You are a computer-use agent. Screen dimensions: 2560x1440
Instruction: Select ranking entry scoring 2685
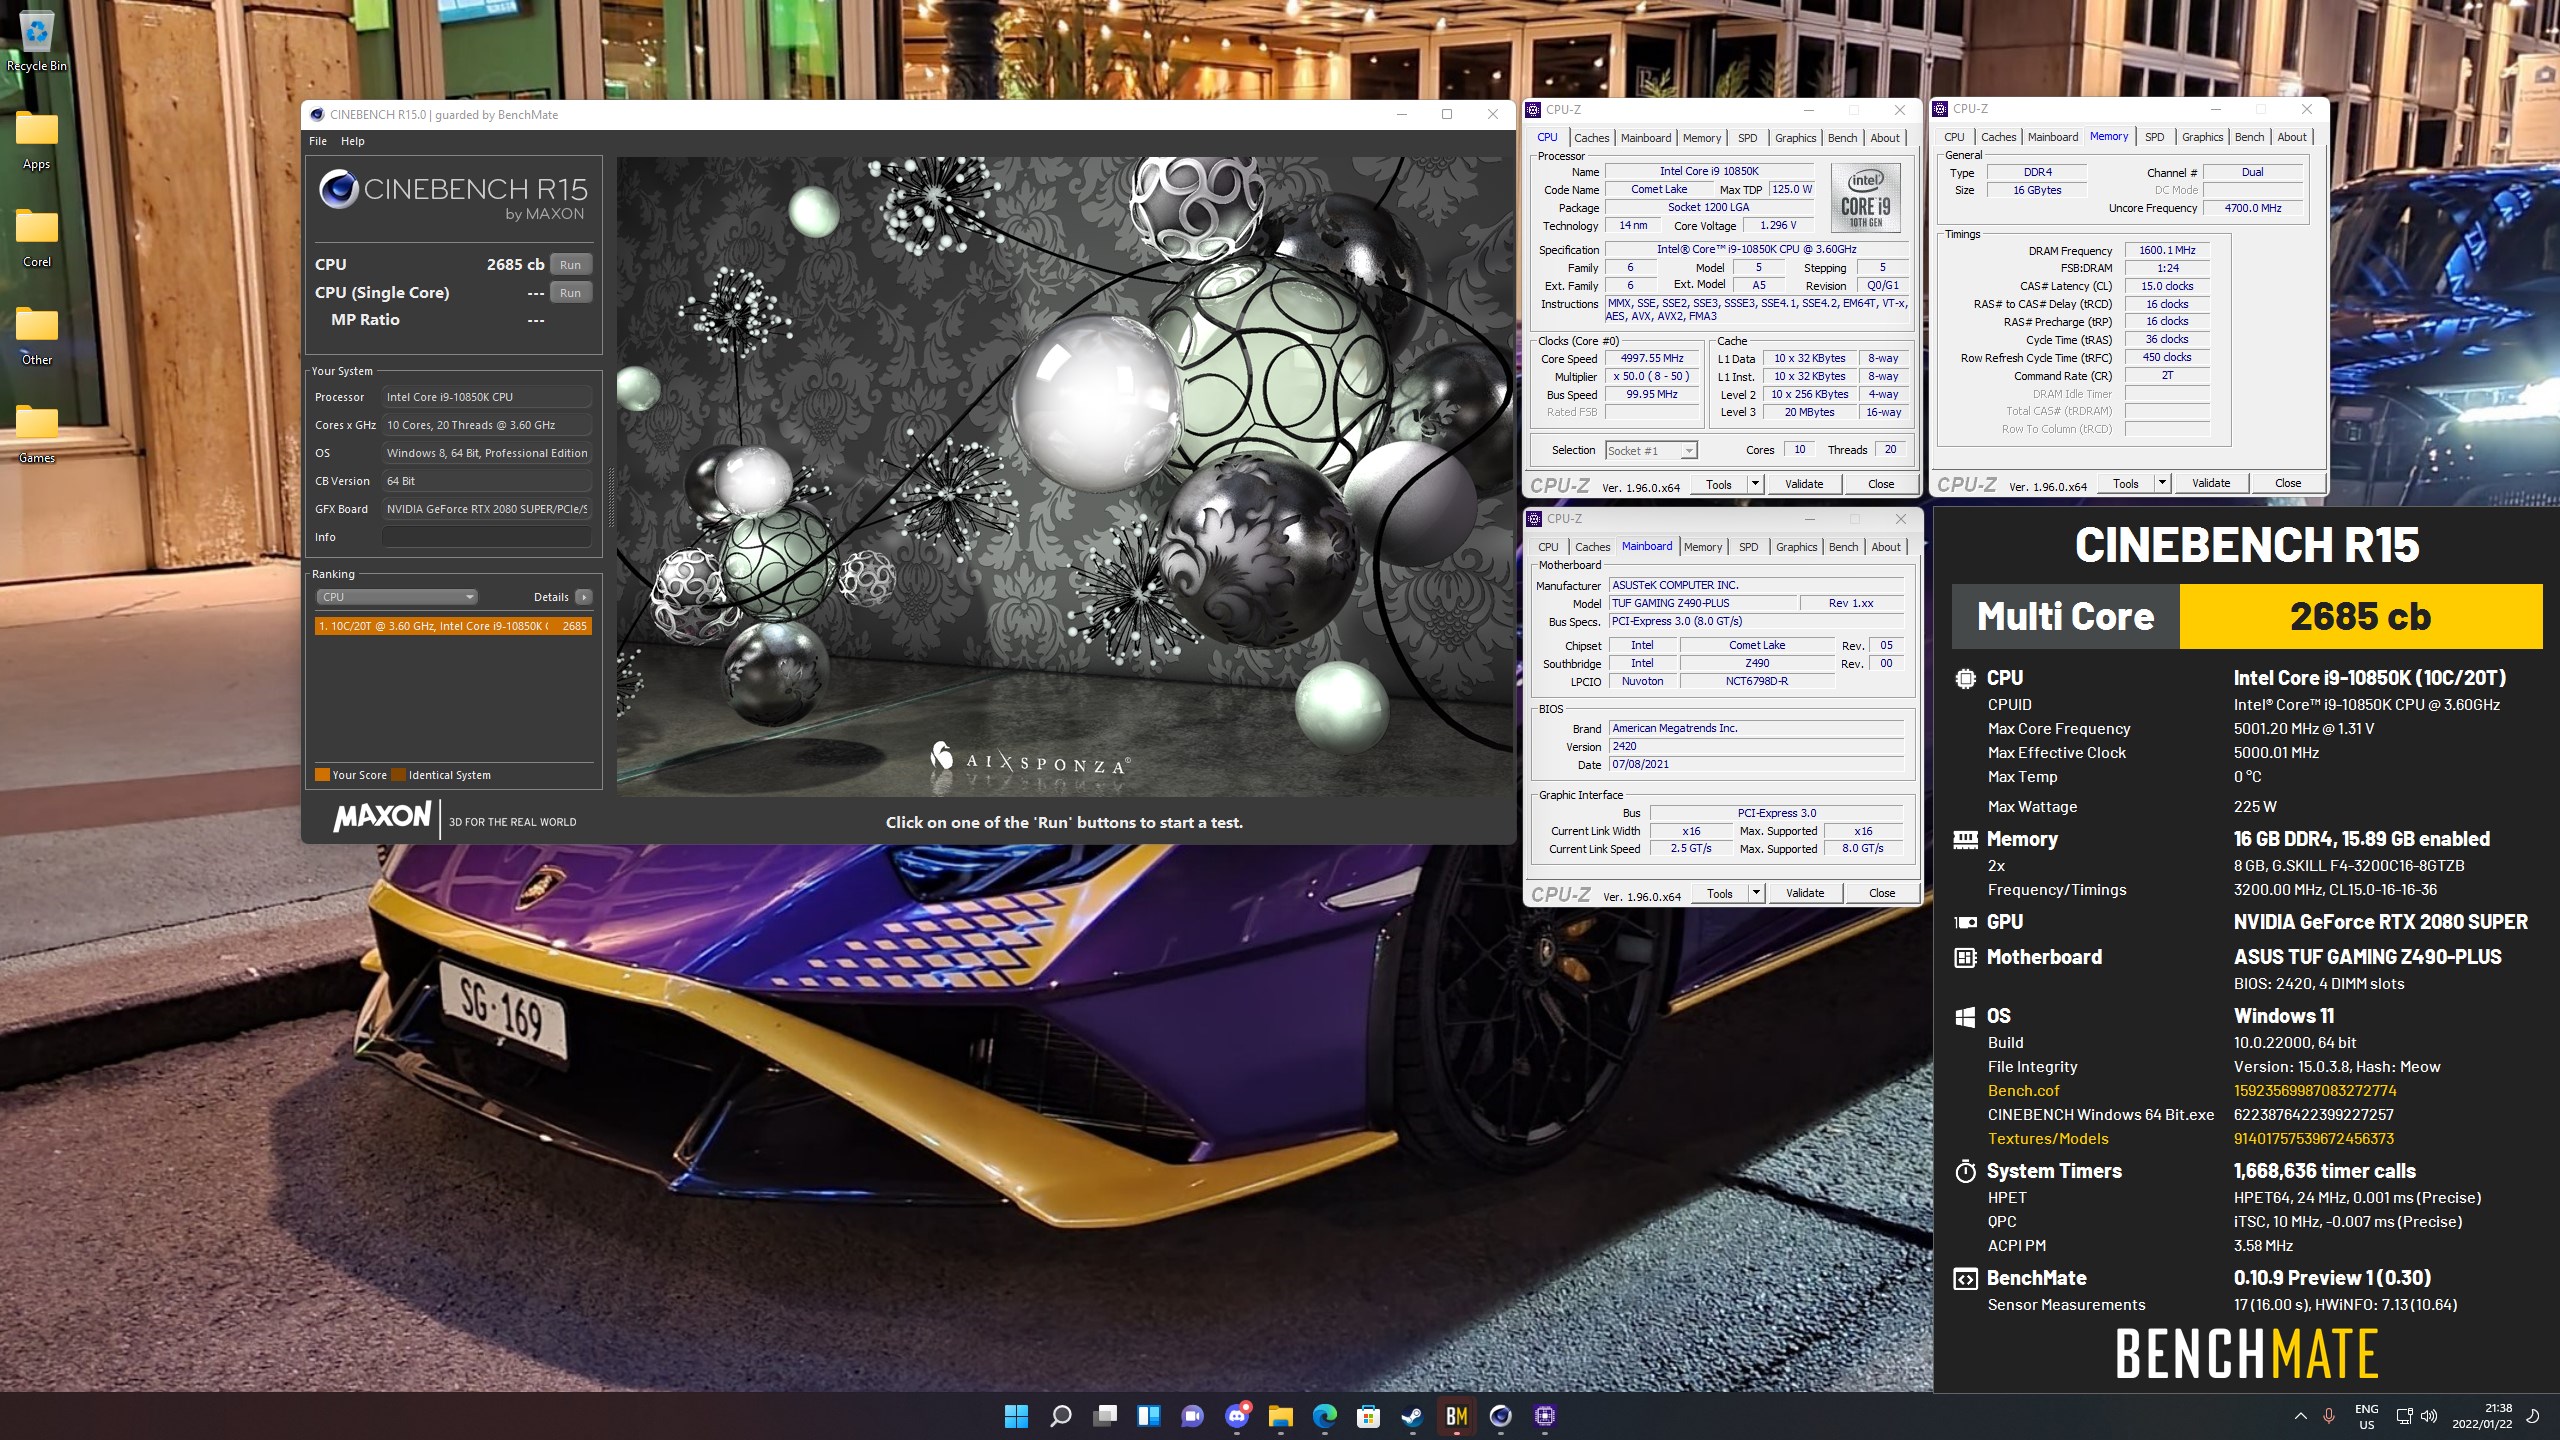coord(453,626)
